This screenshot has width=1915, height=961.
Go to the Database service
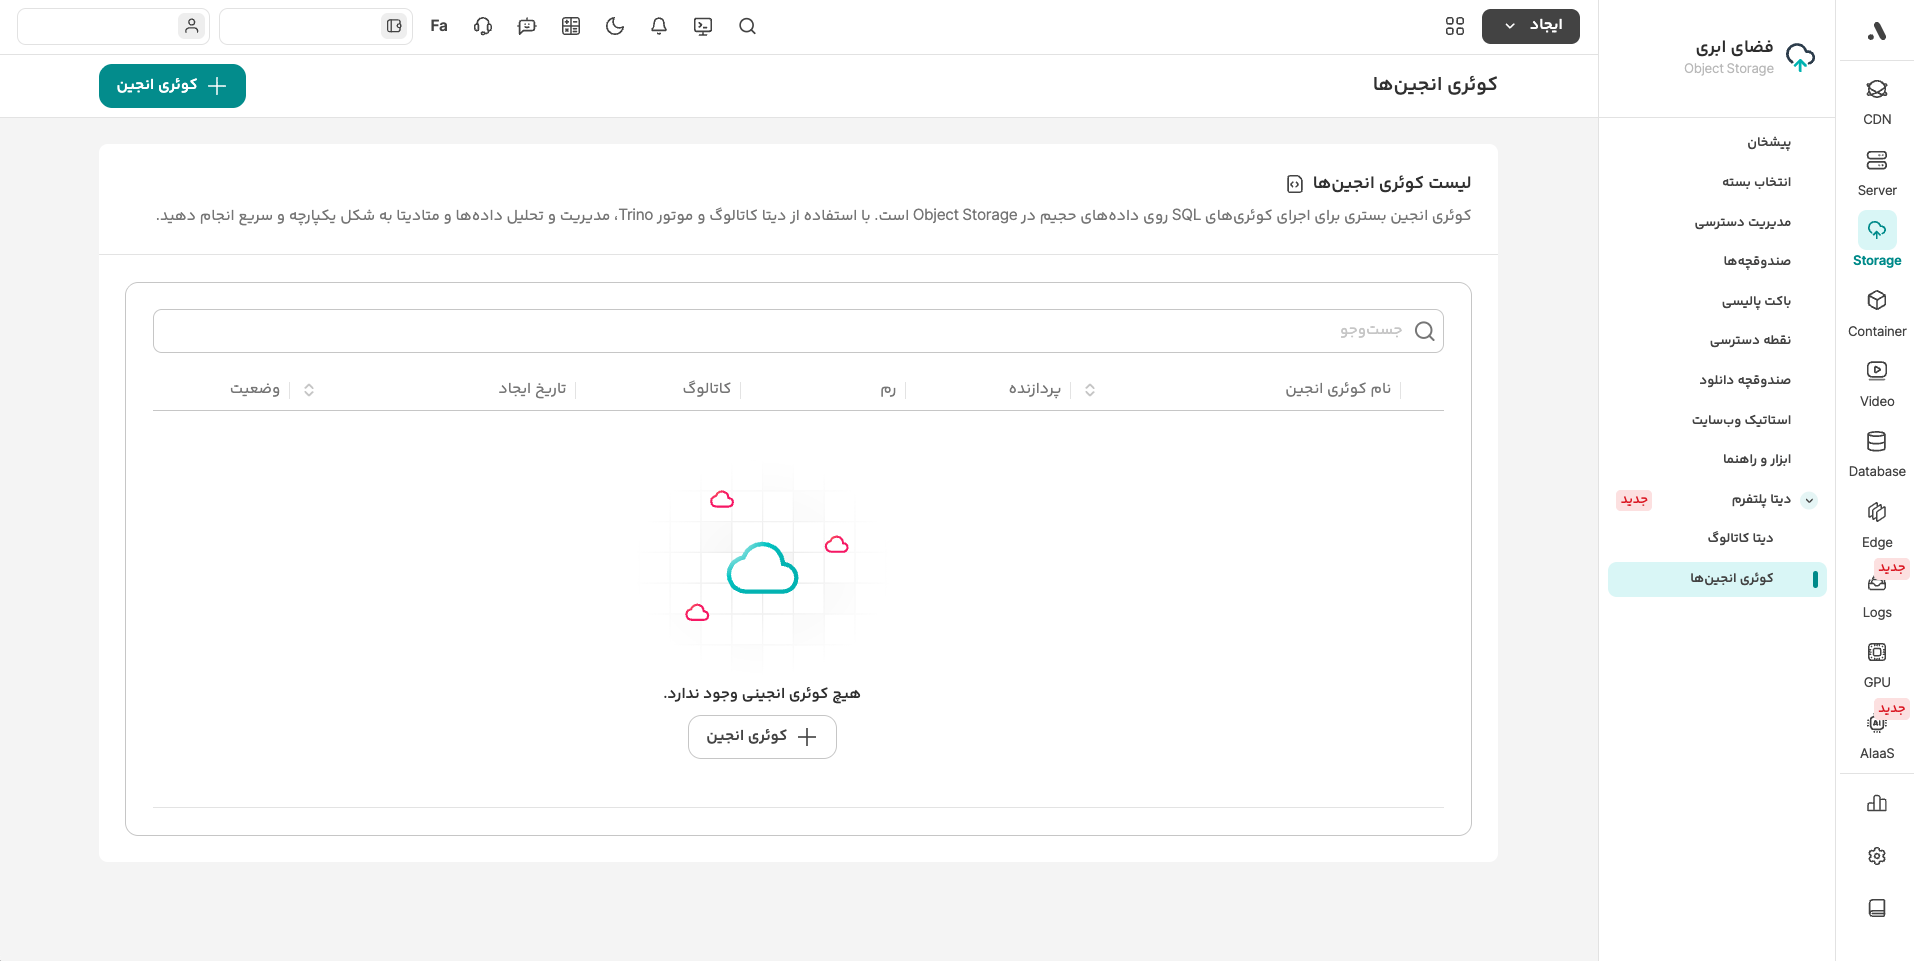click(1876, 452)
